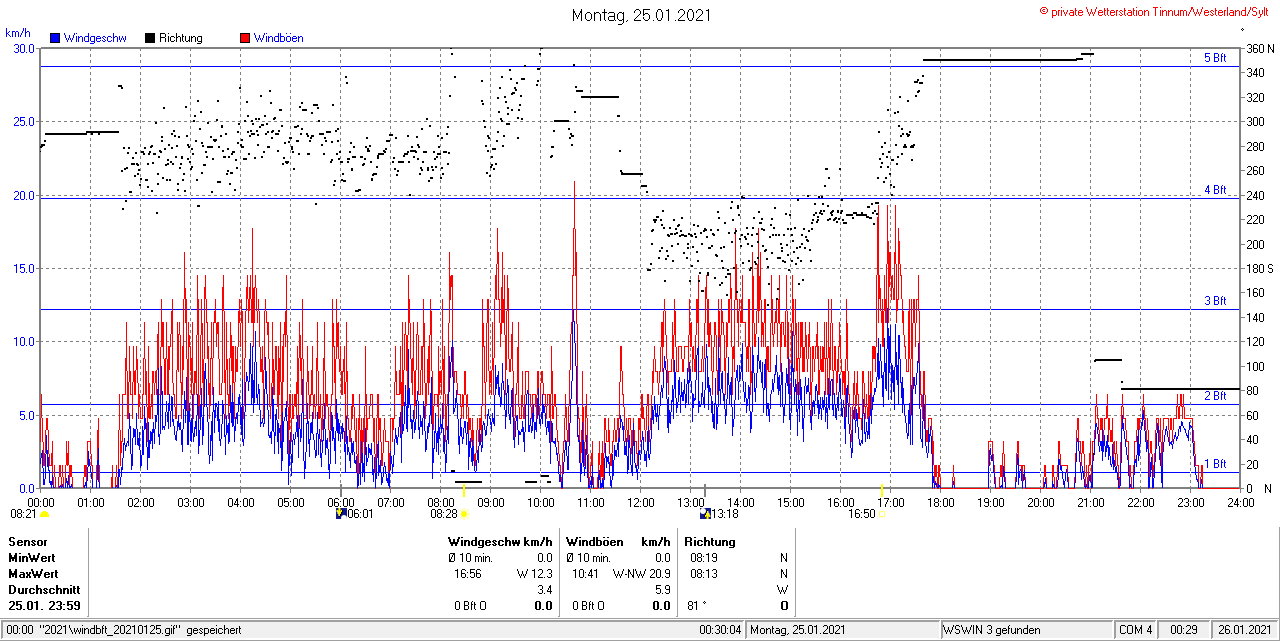Click the saved file message in status bar
This screenshot has width=1280, height=641.
[125, 631]
